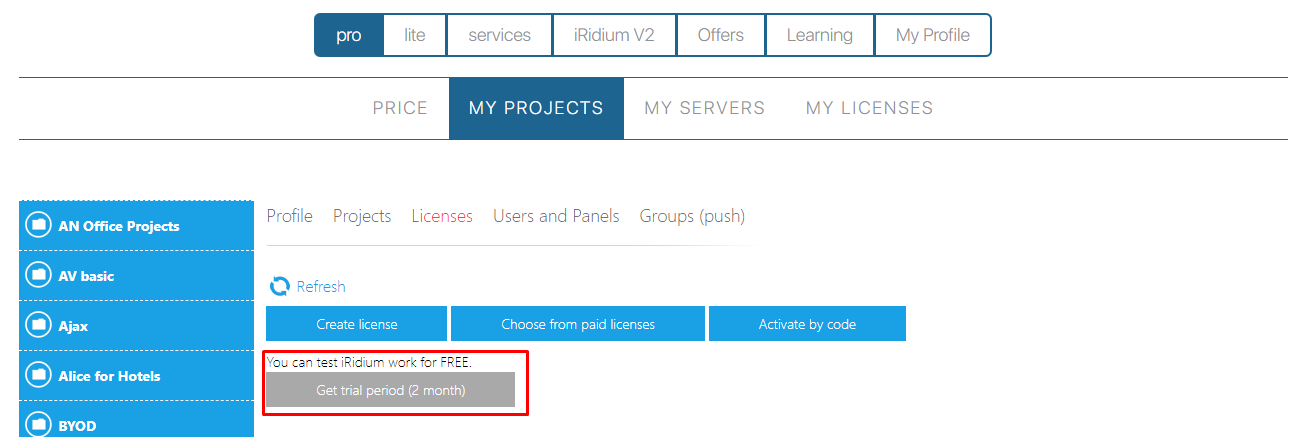Open the Users and Panels link
Screen dimensions: 1308x437
click(x=556, y=216)
